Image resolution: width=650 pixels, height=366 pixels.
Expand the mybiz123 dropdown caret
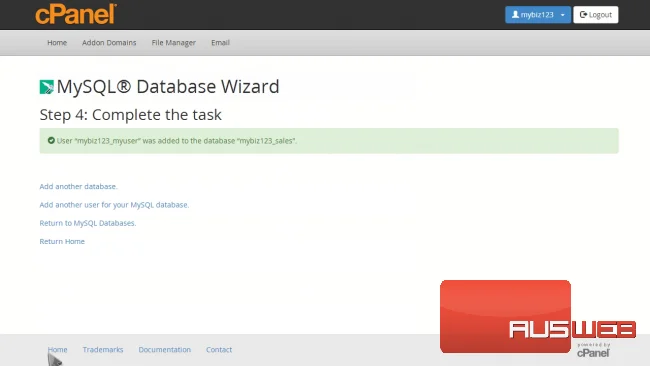click(563, 15)
